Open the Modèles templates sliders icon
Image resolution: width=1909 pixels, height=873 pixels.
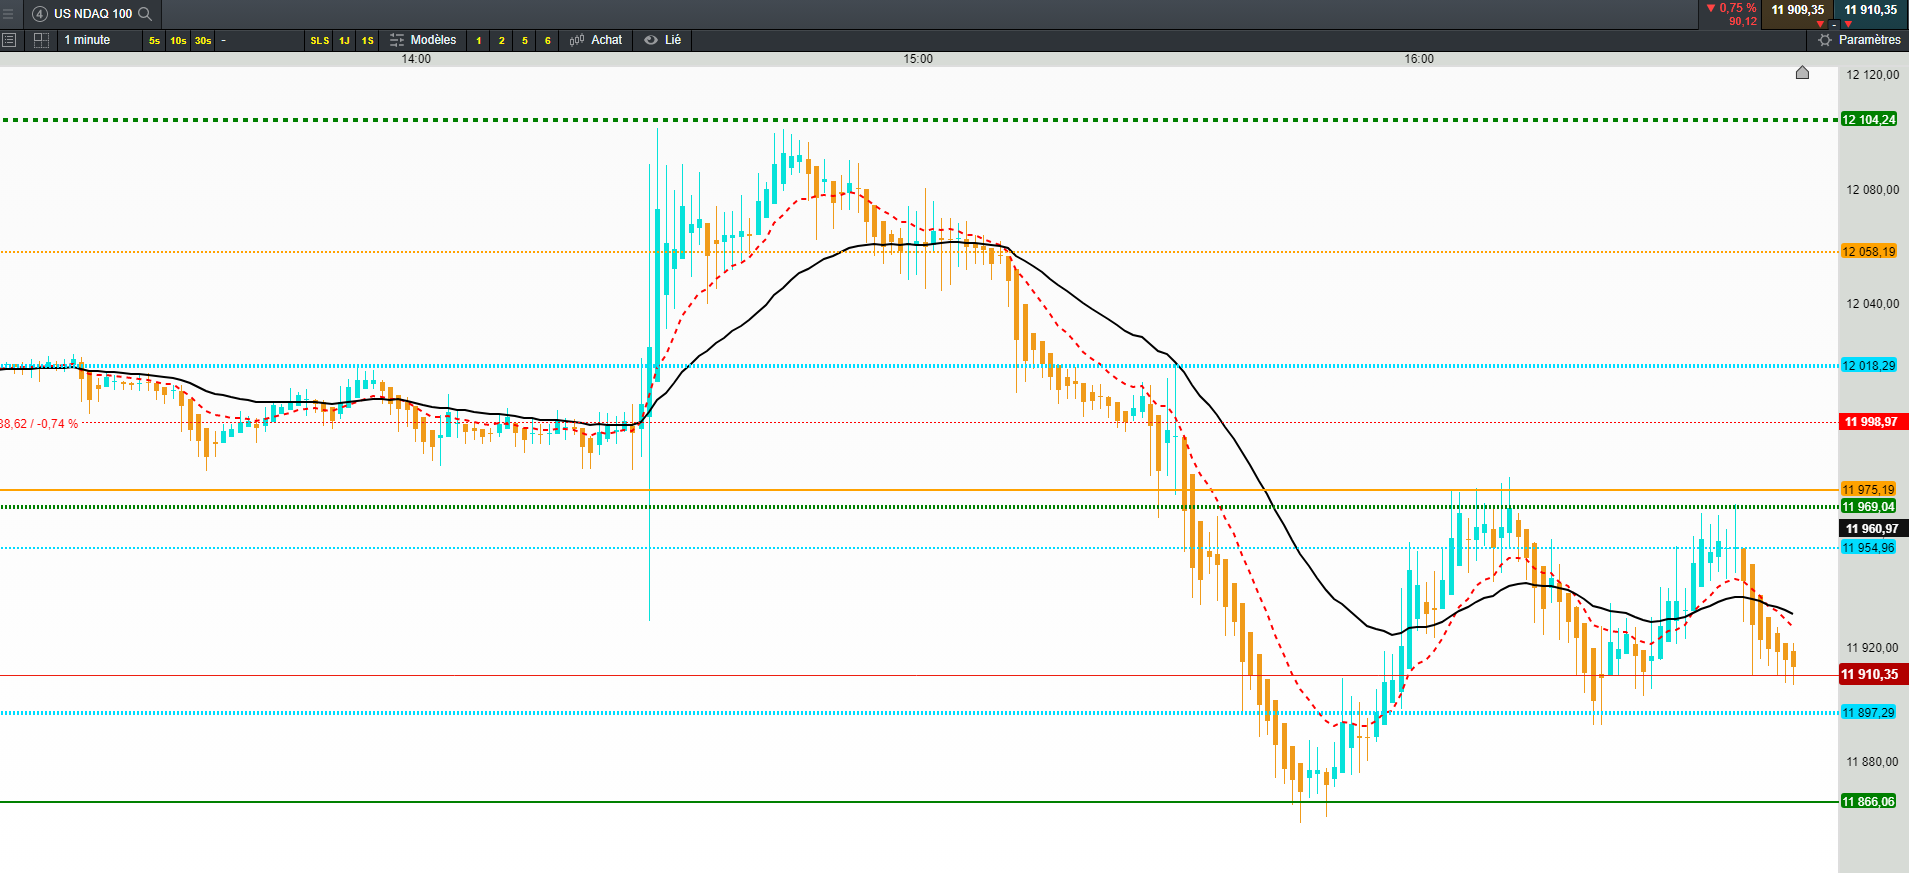click(397, 40)
